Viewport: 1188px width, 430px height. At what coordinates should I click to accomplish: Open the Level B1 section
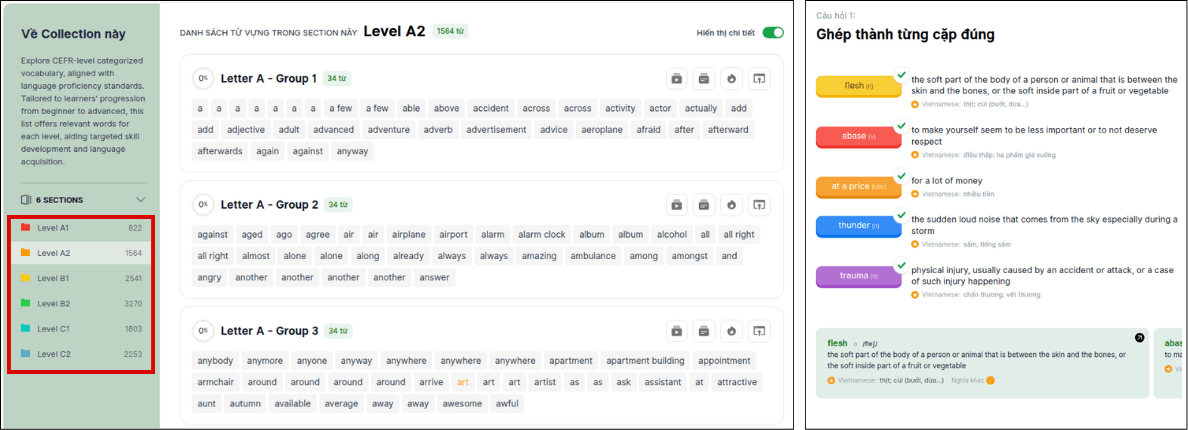click(81, 278)
